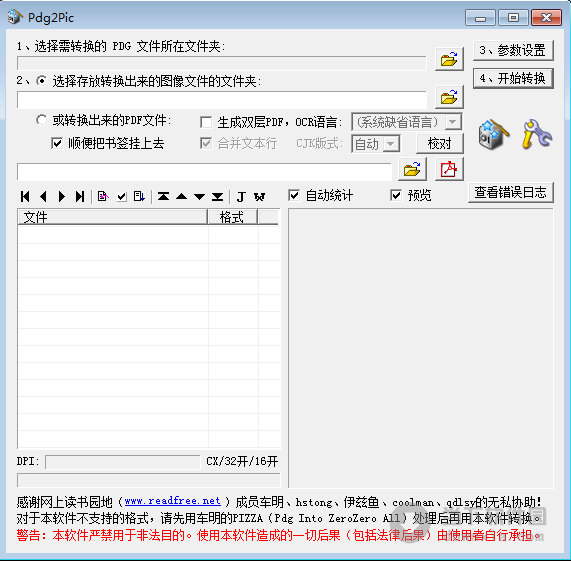Go to the next page
This screenshot has height=561, width=571.
[62, 197]
